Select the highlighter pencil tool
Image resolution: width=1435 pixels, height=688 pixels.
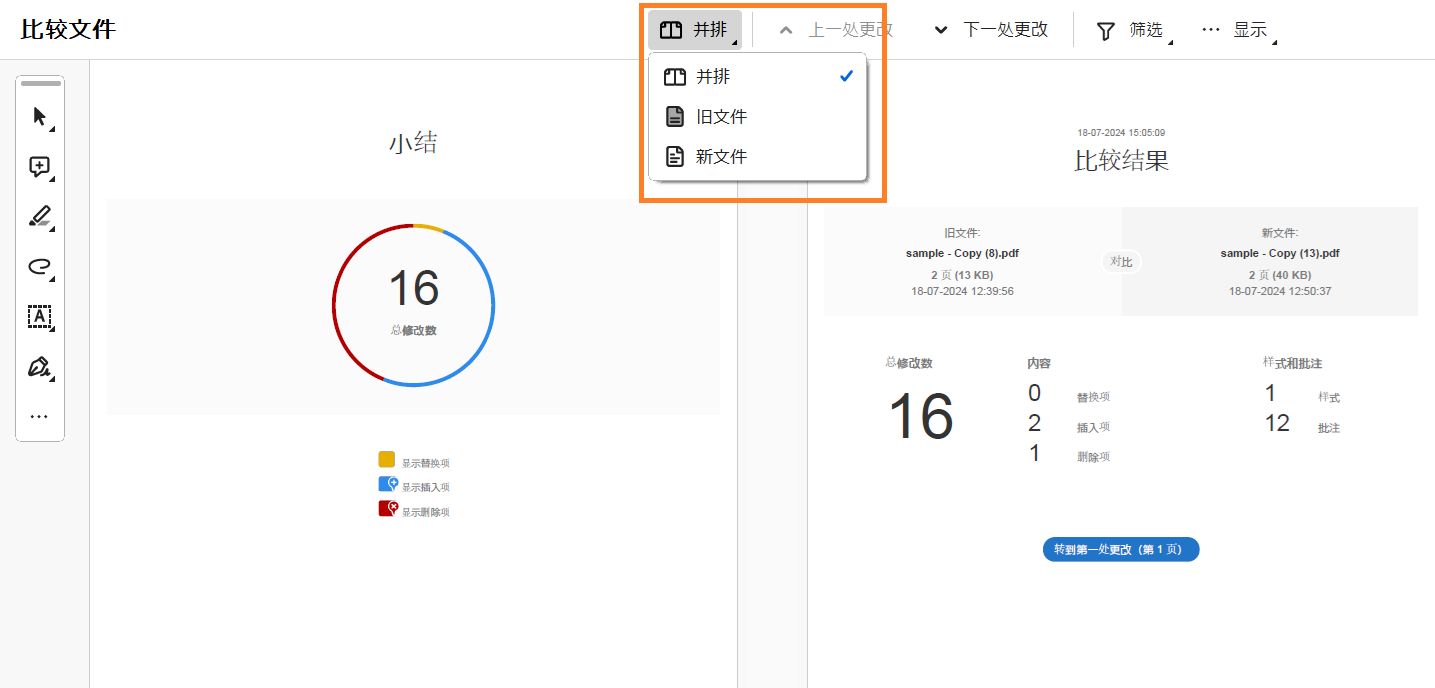click(40, 217)
